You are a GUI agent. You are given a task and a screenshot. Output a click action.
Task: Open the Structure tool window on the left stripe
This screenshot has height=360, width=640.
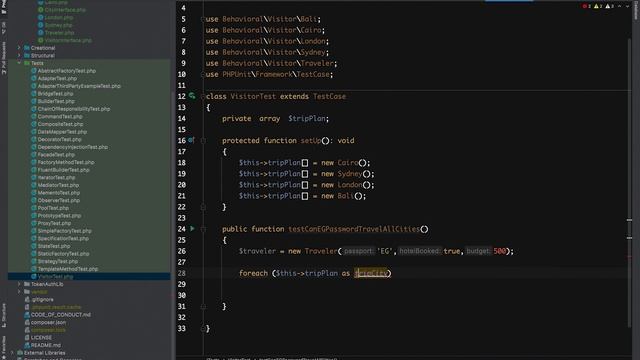(x=4, y=316)
